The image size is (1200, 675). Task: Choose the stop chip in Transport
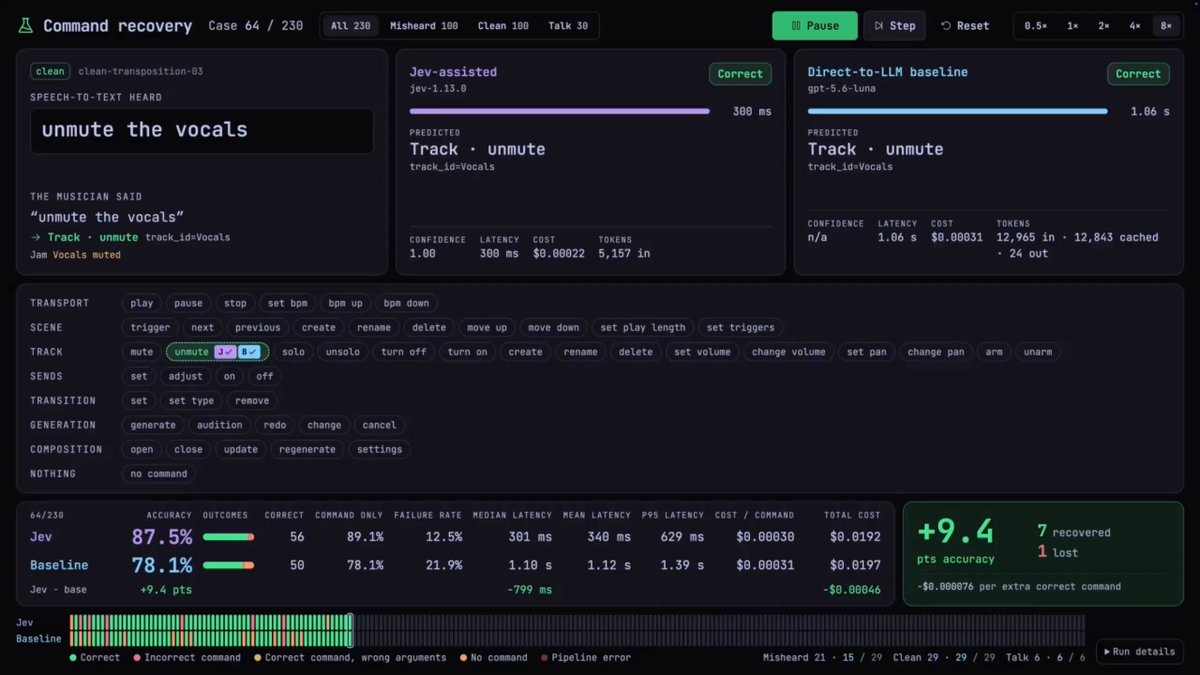(235, 303)
